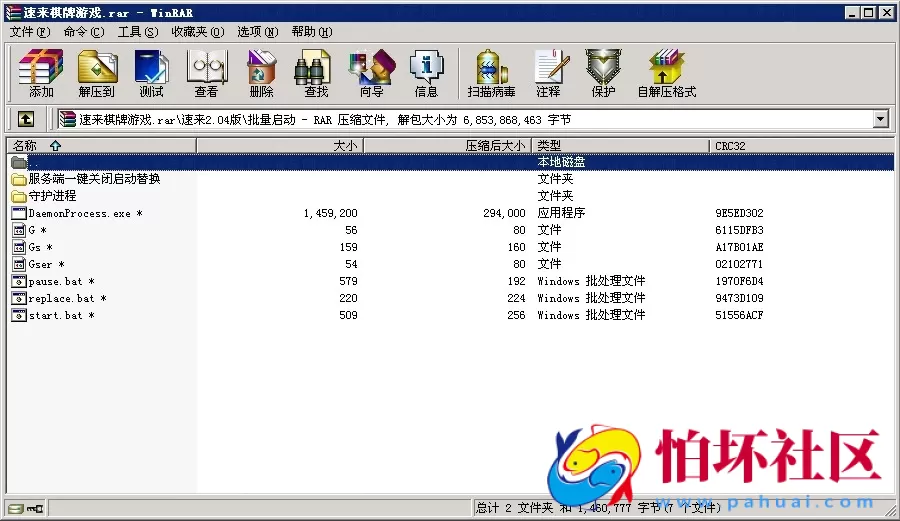900x521 pixels.
Task: Sort by Type (类型) column header
Action: coord(620,146)
